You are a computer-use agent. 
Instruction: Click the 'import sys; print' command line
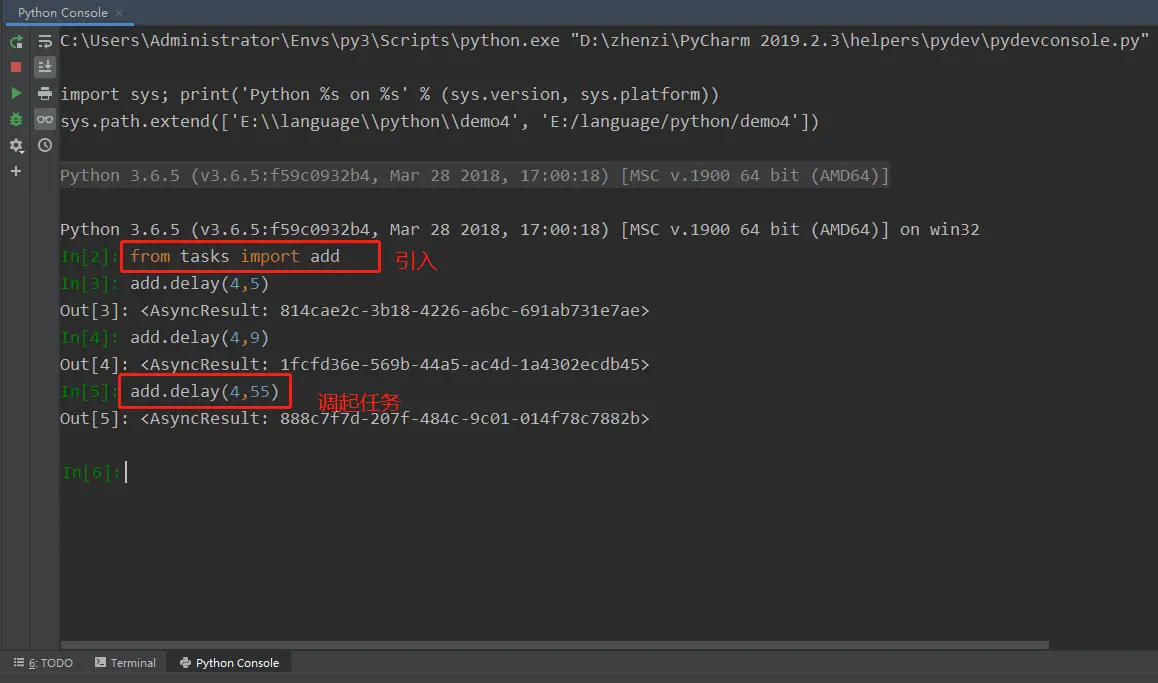point(389,95)
